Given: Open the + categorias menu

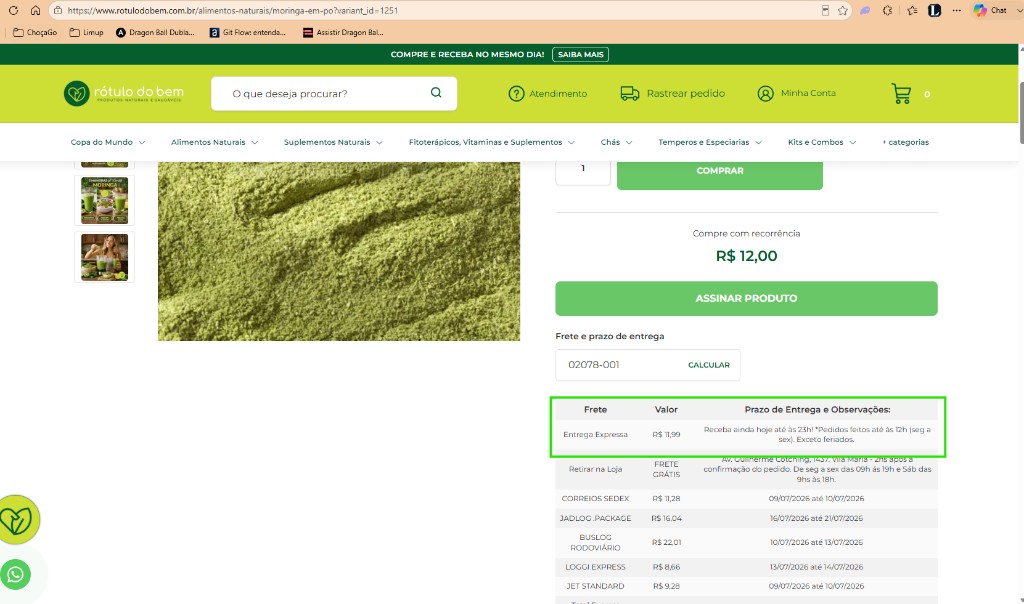Looking at the screenshot, I should click(x=905, y=142).
